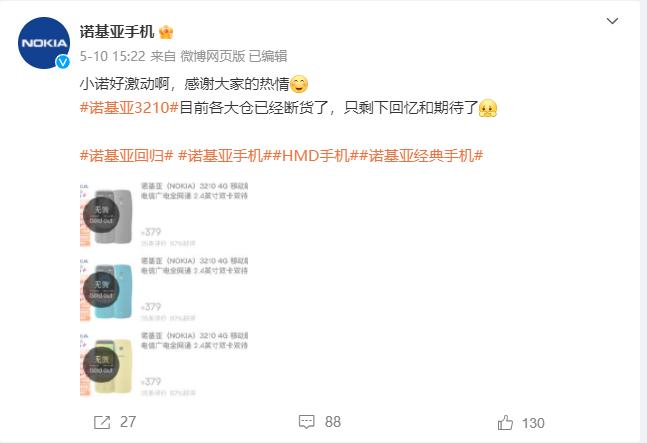Click the like count 130
The width and height of the screenshot is (647, 443).
pos(533,423)
